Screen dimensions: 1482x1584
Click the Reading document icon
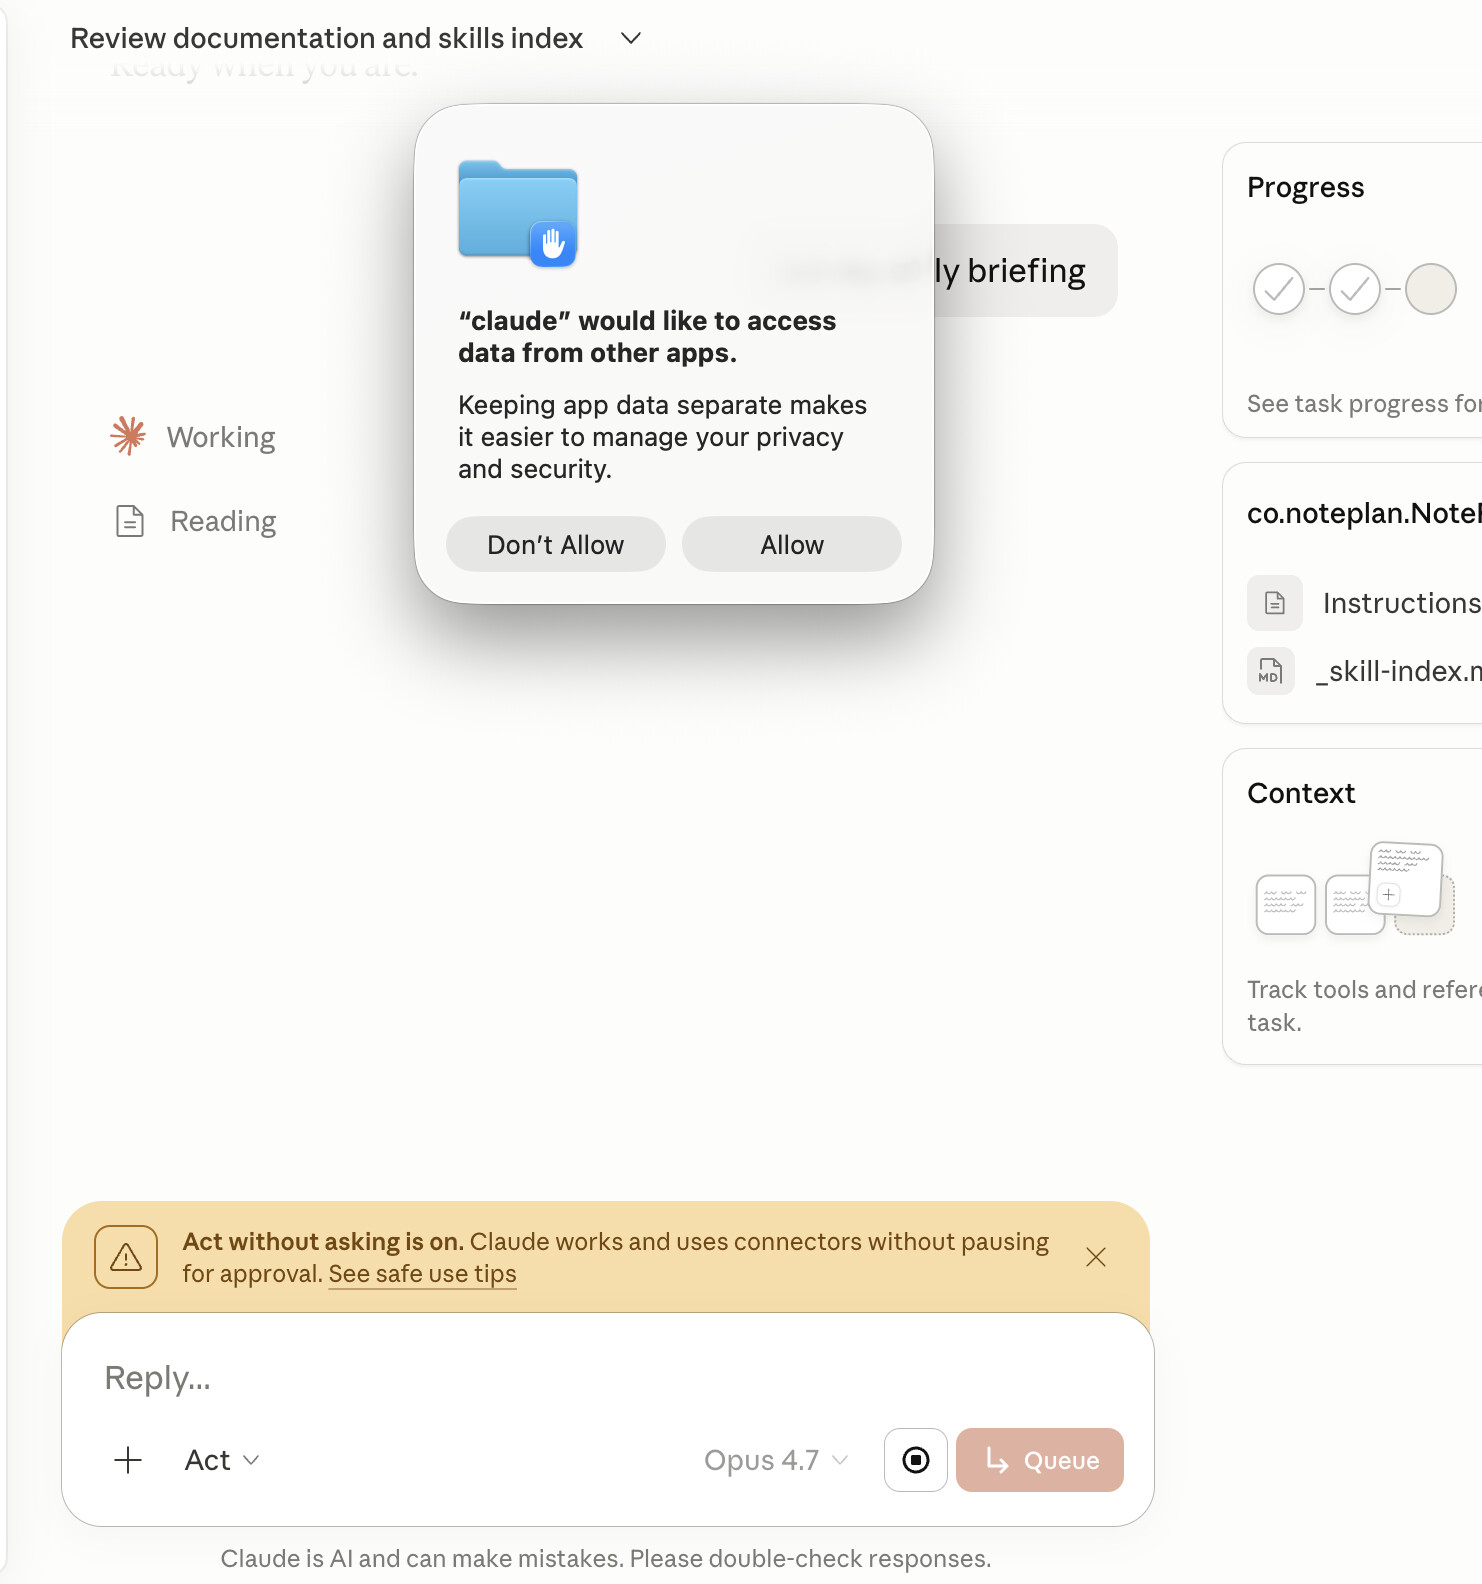coord(130,521)
